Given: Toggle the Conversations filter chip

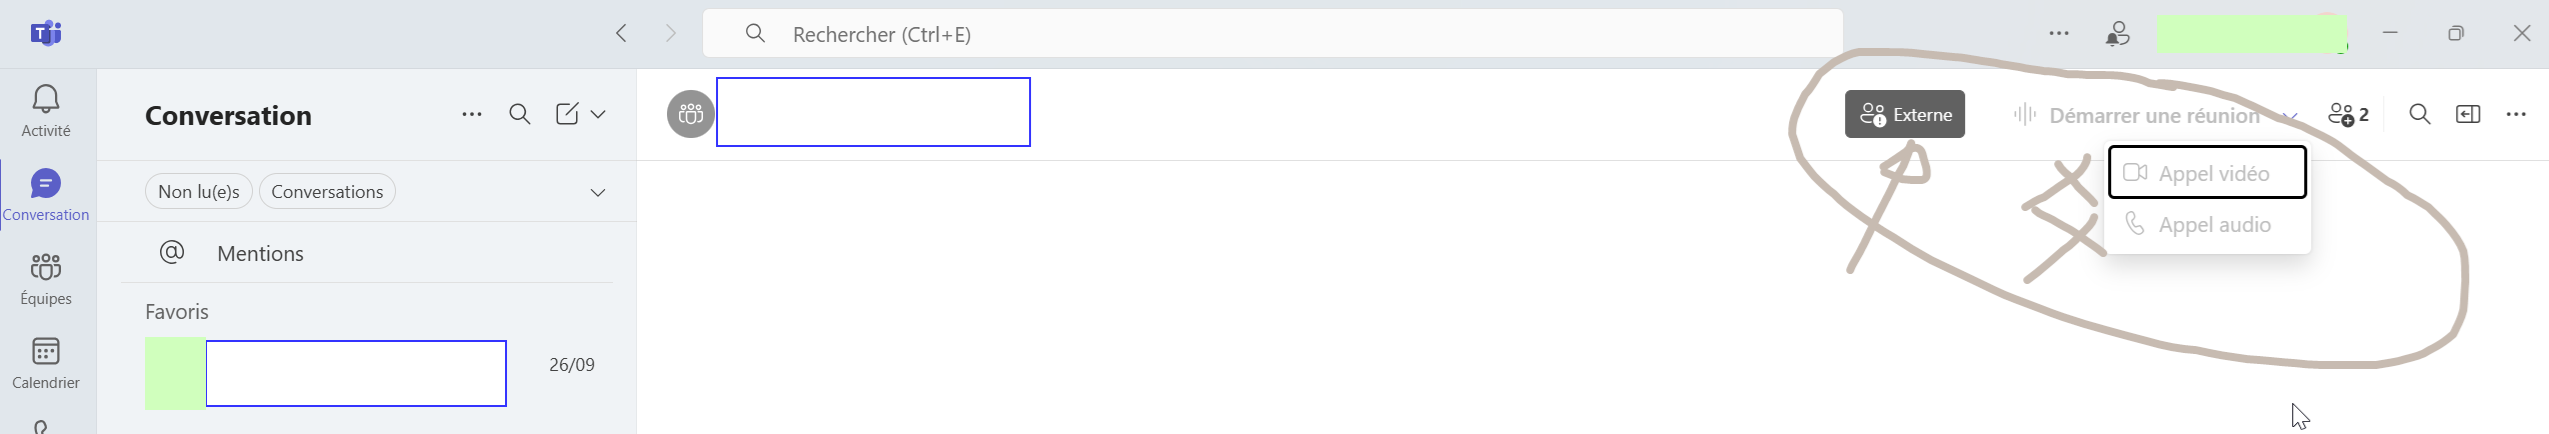Looking at the screenshot, I should (327, 191).
